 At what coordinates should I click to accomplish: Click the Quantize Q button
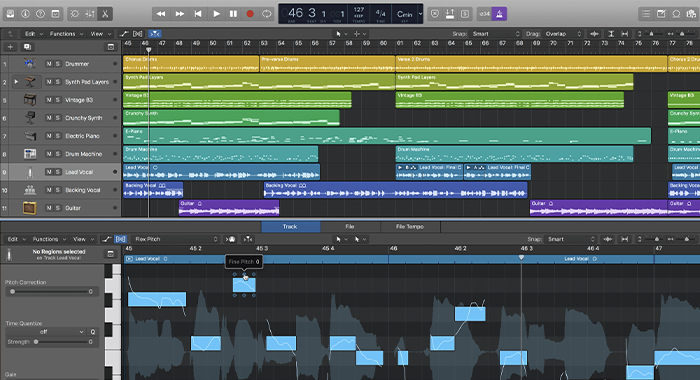click(x=93, y=332)
